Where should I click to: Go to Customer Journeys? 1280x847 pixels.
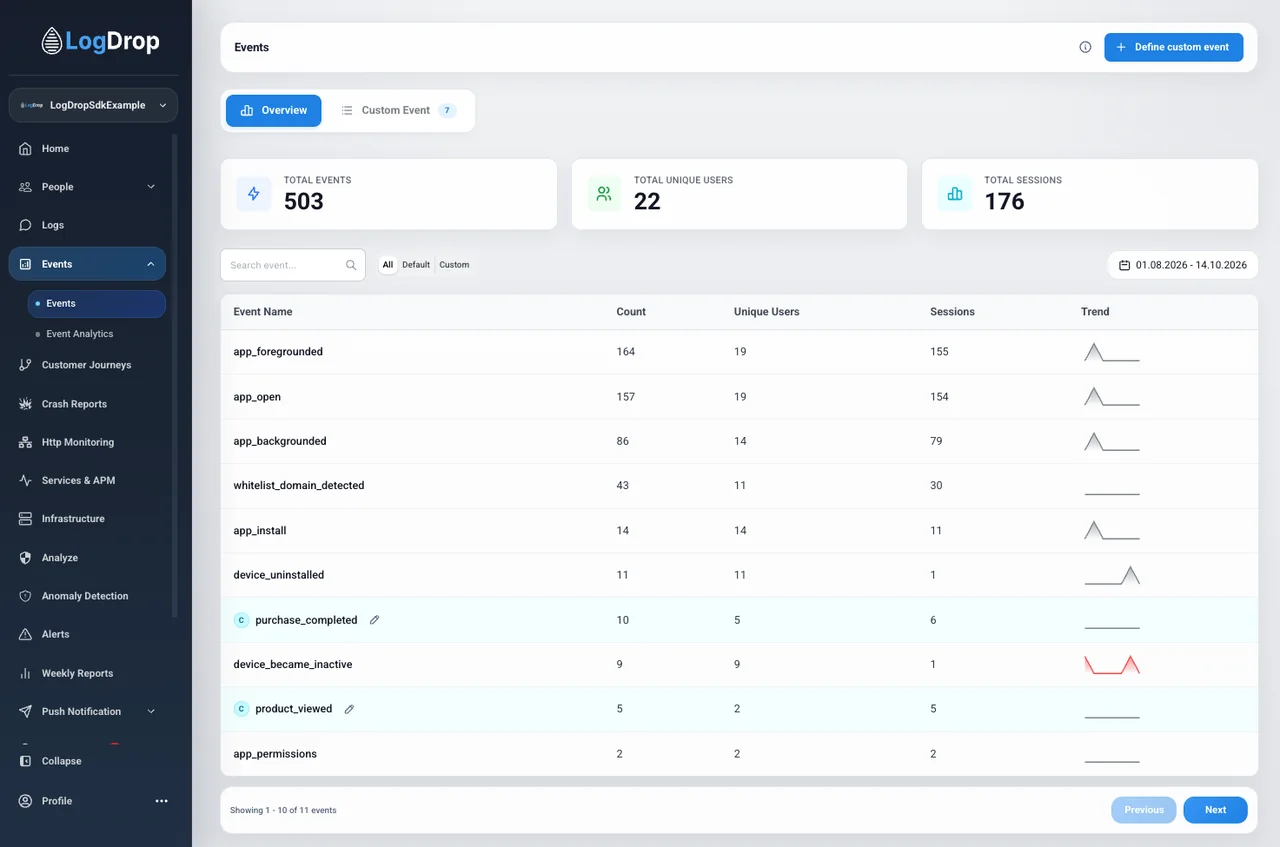[x=87, y=365]
